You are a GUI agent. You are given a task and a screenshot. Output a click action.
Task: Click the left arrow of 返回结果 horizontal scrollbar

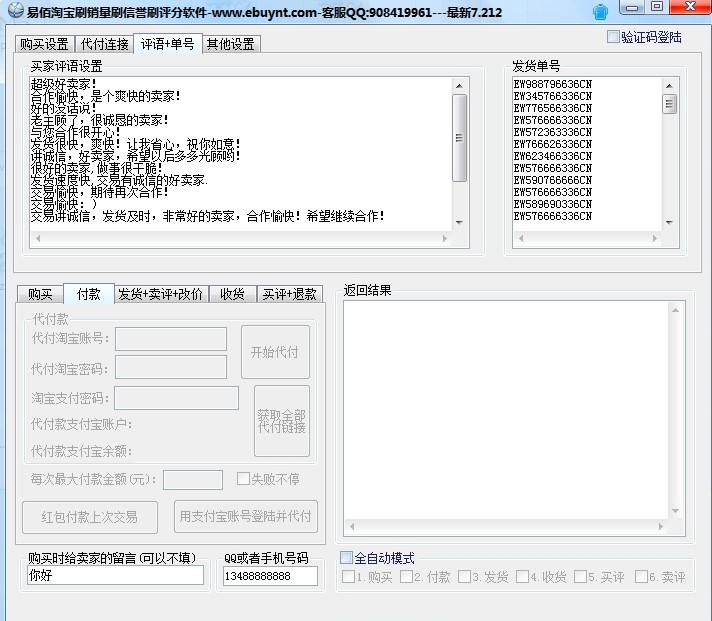pos(352,527)
